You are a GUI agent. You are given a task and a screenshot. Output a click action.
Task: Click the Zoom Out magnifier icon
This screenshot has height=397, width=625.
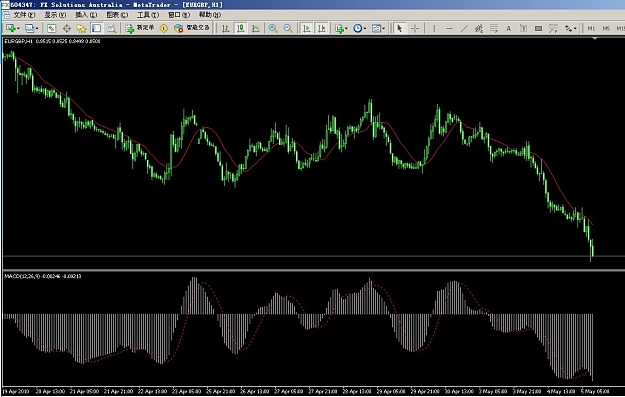[x=288, y=28]
